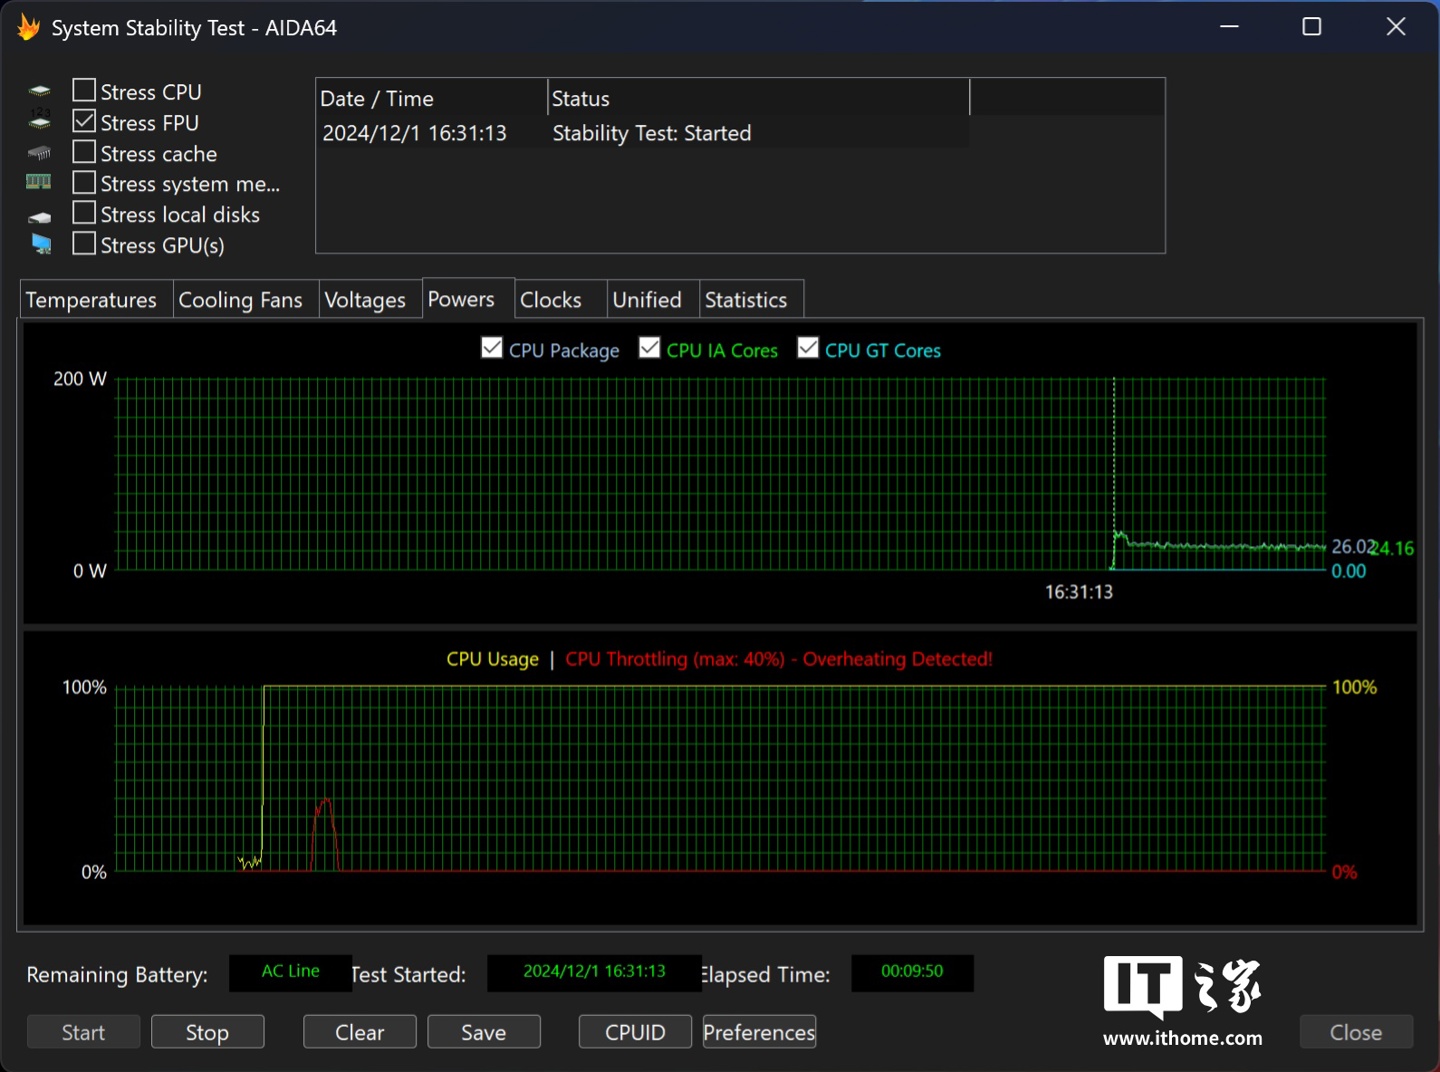This screenshot has height=1072, width=1440.
Task: Click the FPU chip icon beside Stress FPU
Action: tap(40, 121)
